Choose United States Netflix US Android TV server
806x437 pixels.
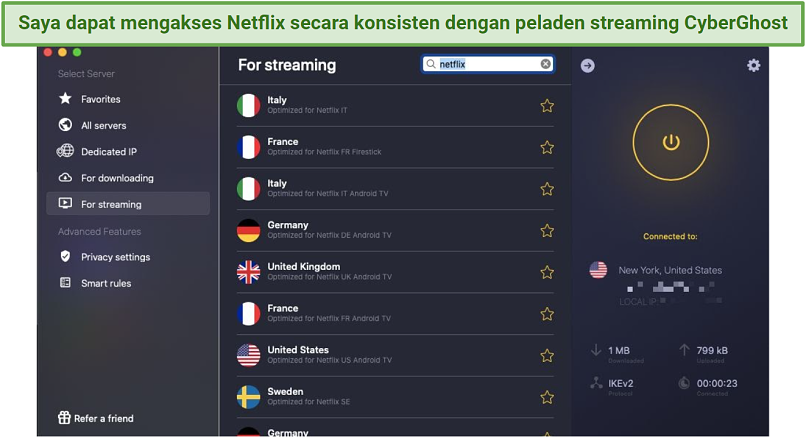pyautogui.click(x=395, y=355)
